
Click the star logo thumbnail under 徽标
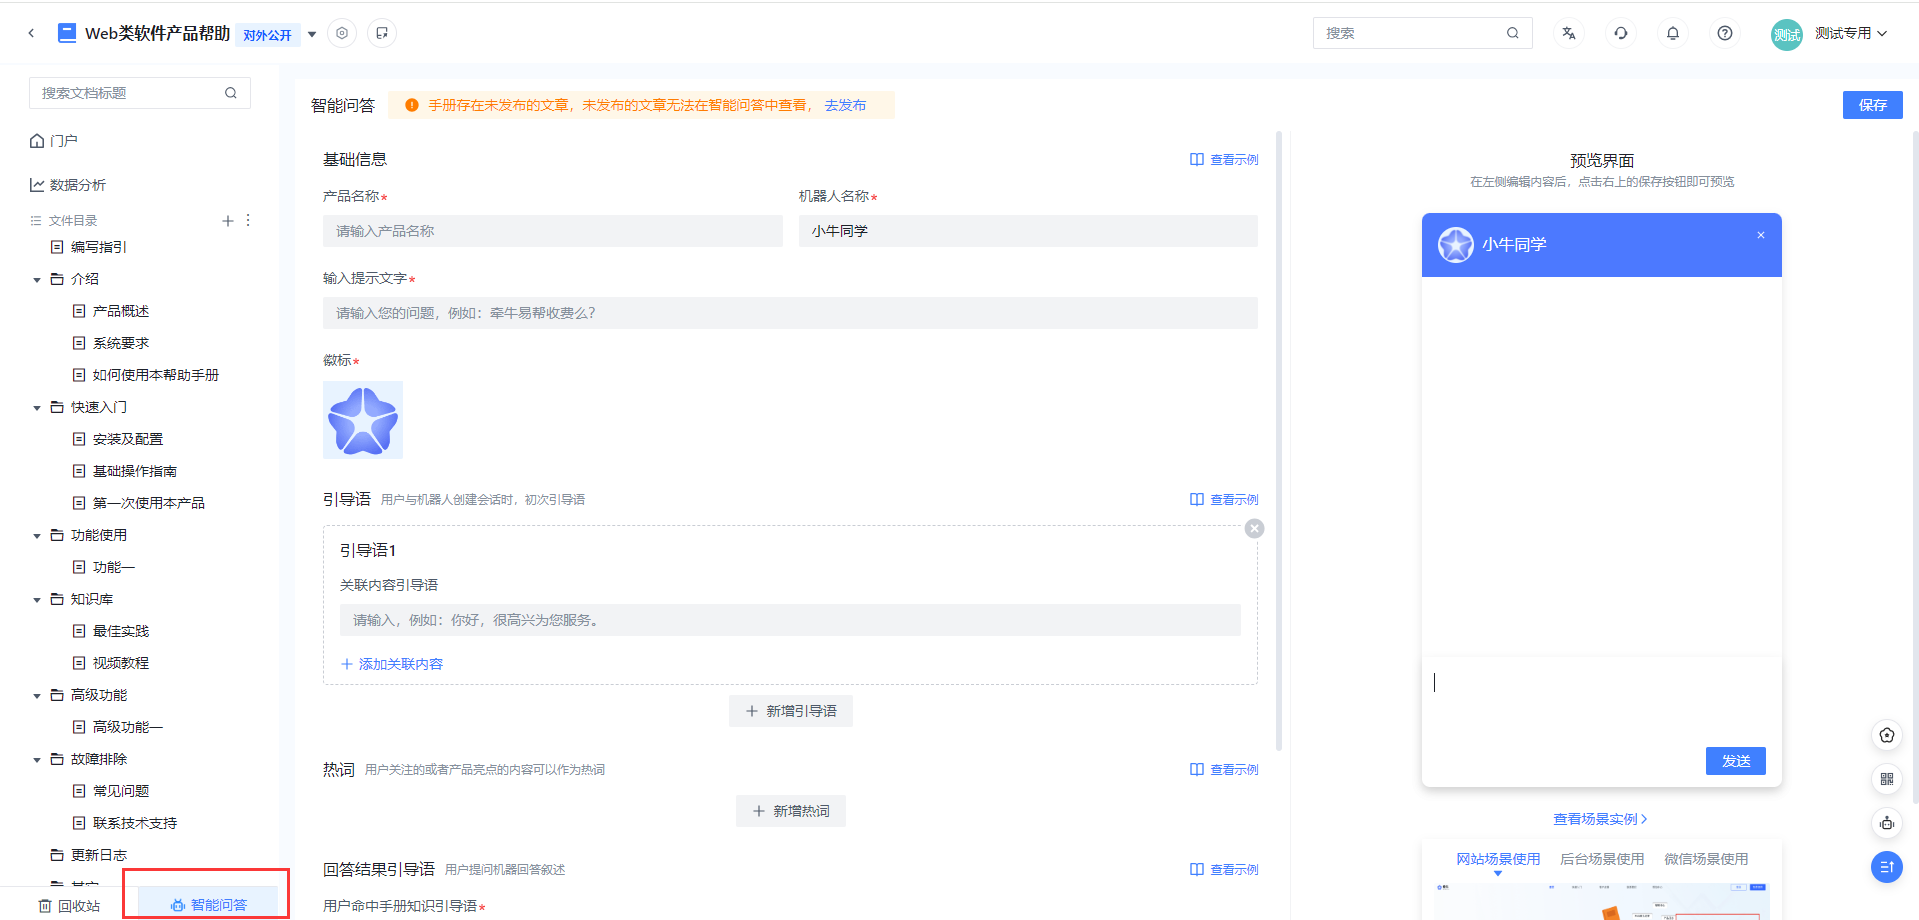coord(363,420)
